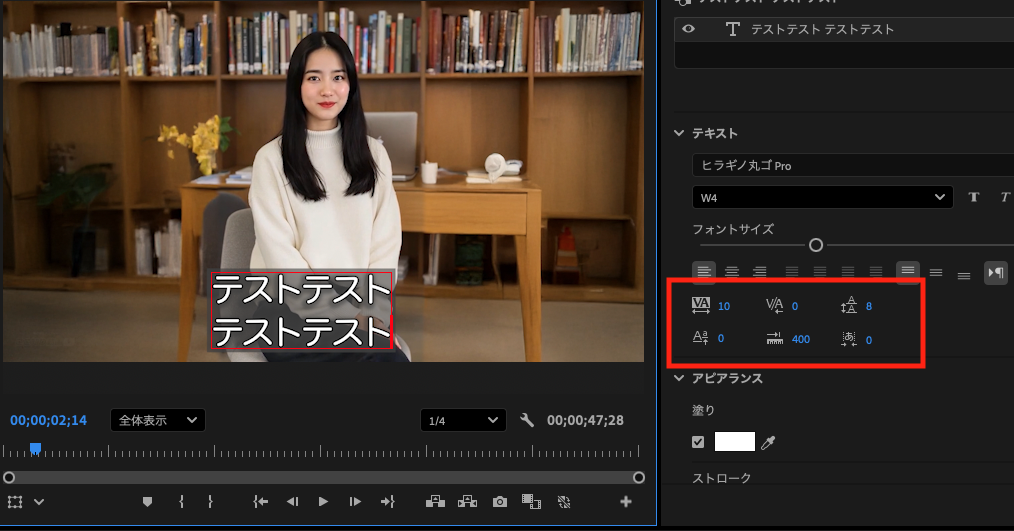
Task: Toggle visibility of the テストテスト text layer
Action: point(688,29)
